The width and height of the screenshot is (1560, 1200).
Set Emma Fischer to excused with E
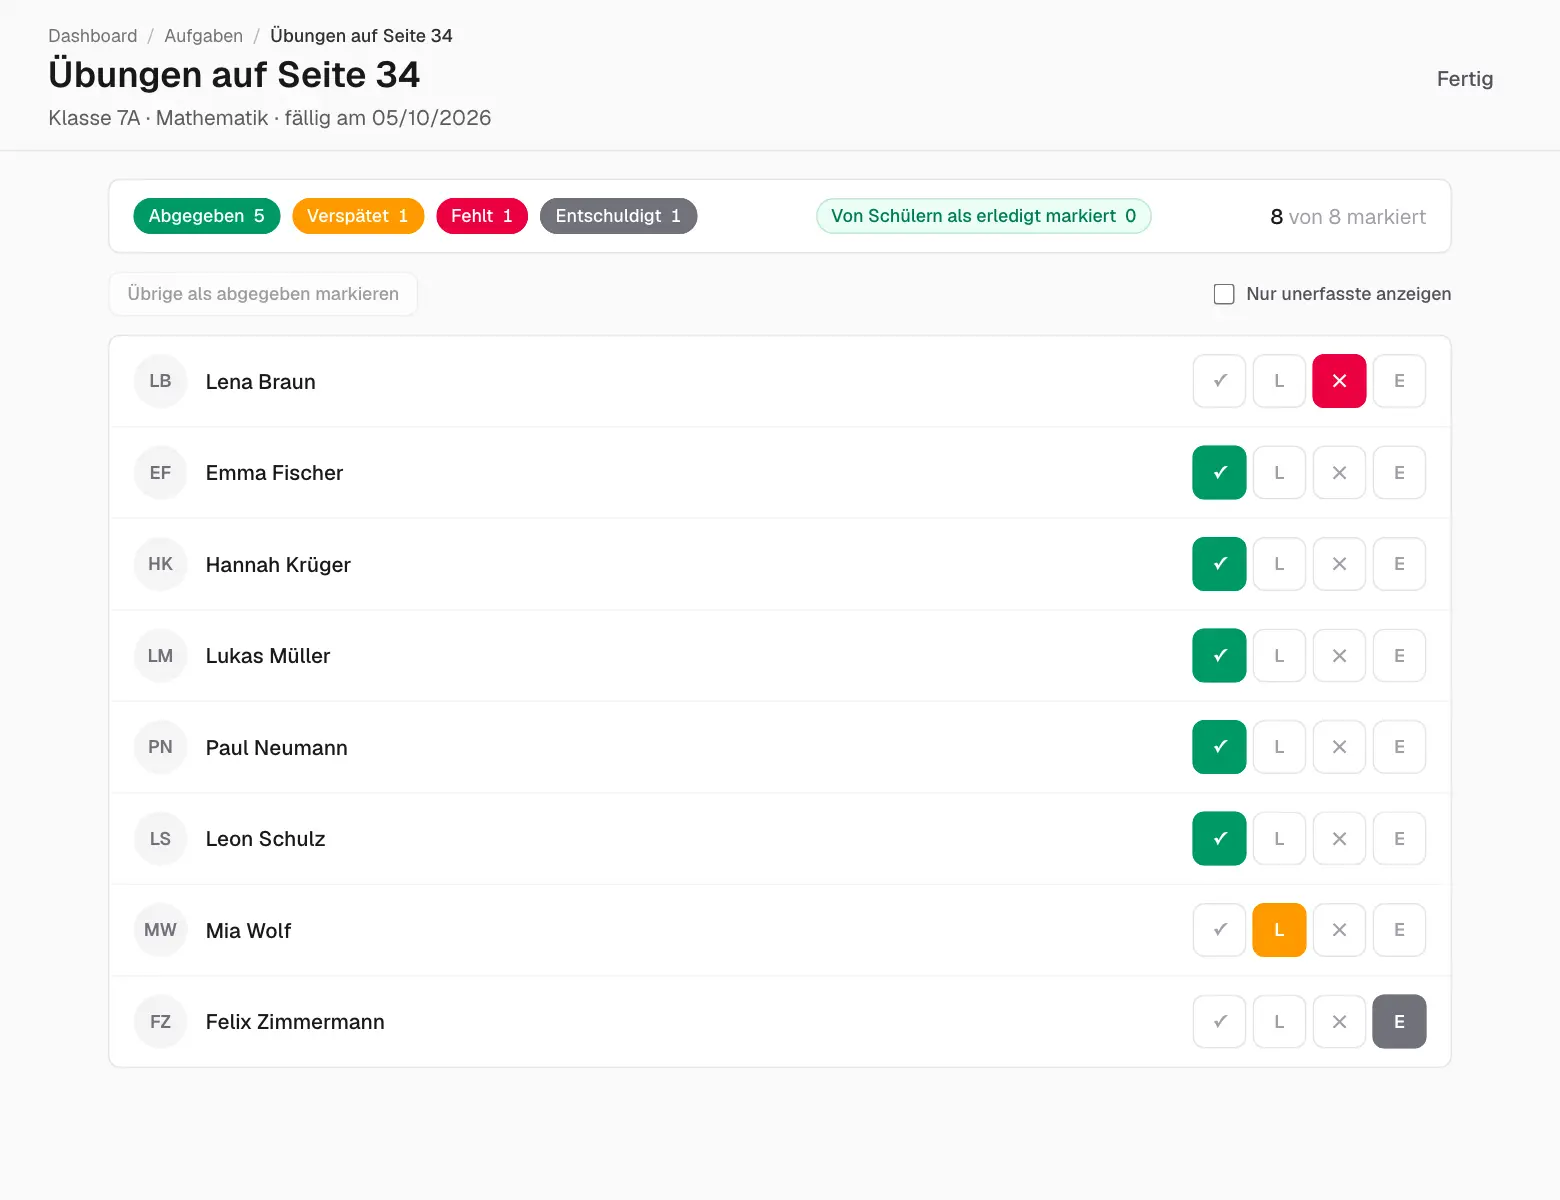pyautogui.click(x=1399, y=473)
